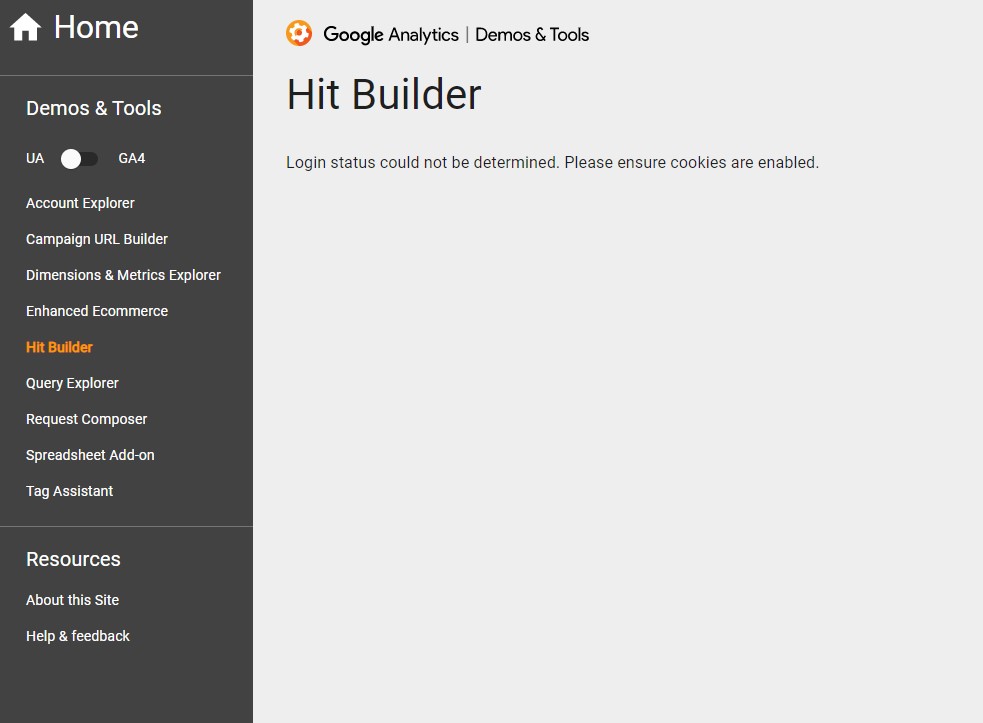Select Hit Builder in the sidebar
The width and height of the screenshot is (983, 723).
pos(59,347)
